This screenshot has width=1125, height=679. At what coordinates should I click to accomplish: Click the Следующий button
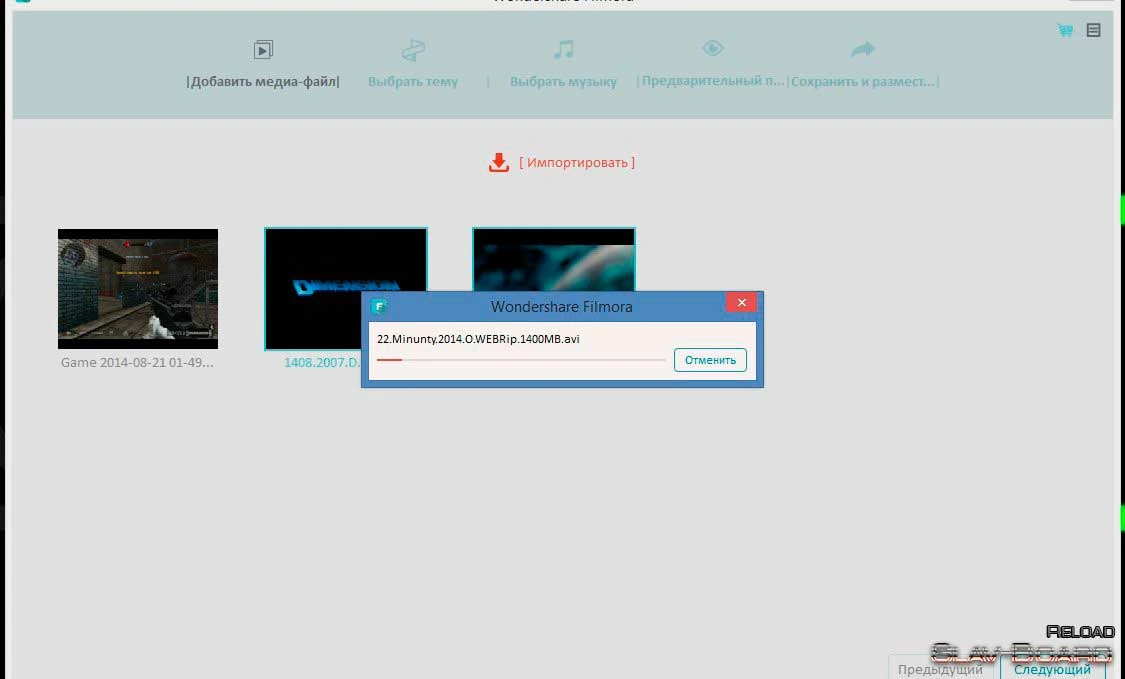[x=1052, y=669]
